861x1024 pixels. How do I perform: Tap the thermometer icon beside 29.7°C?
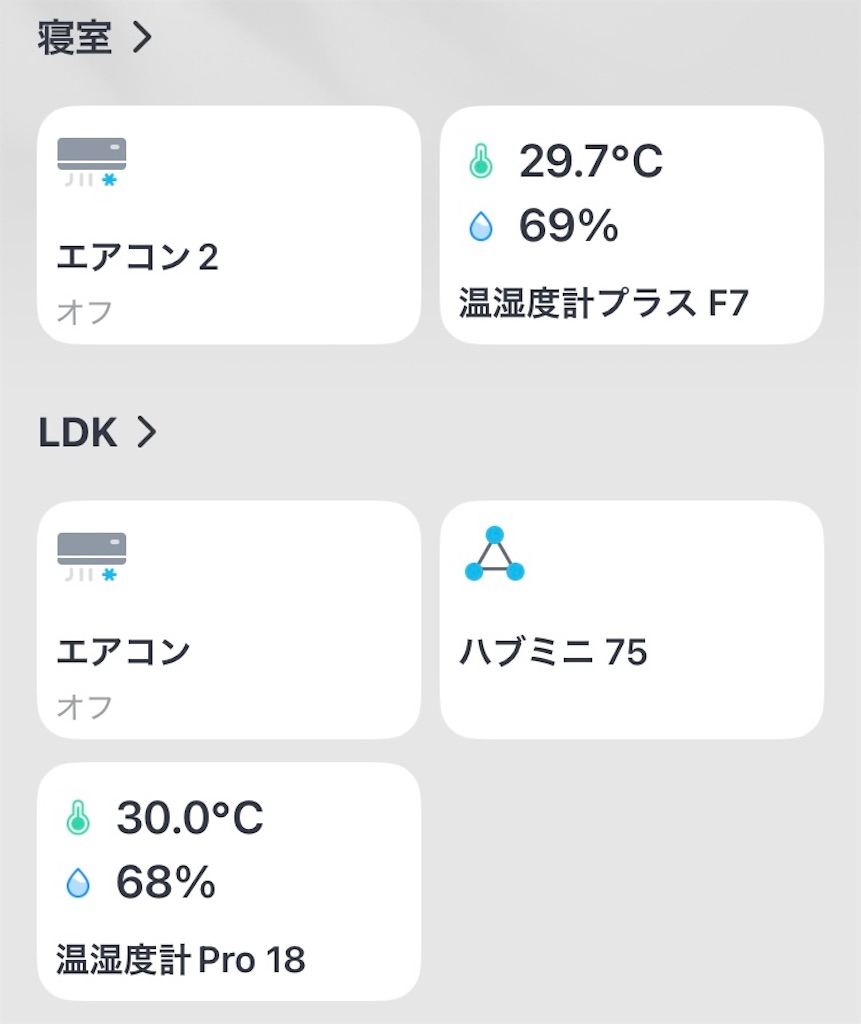pos(481,161)
